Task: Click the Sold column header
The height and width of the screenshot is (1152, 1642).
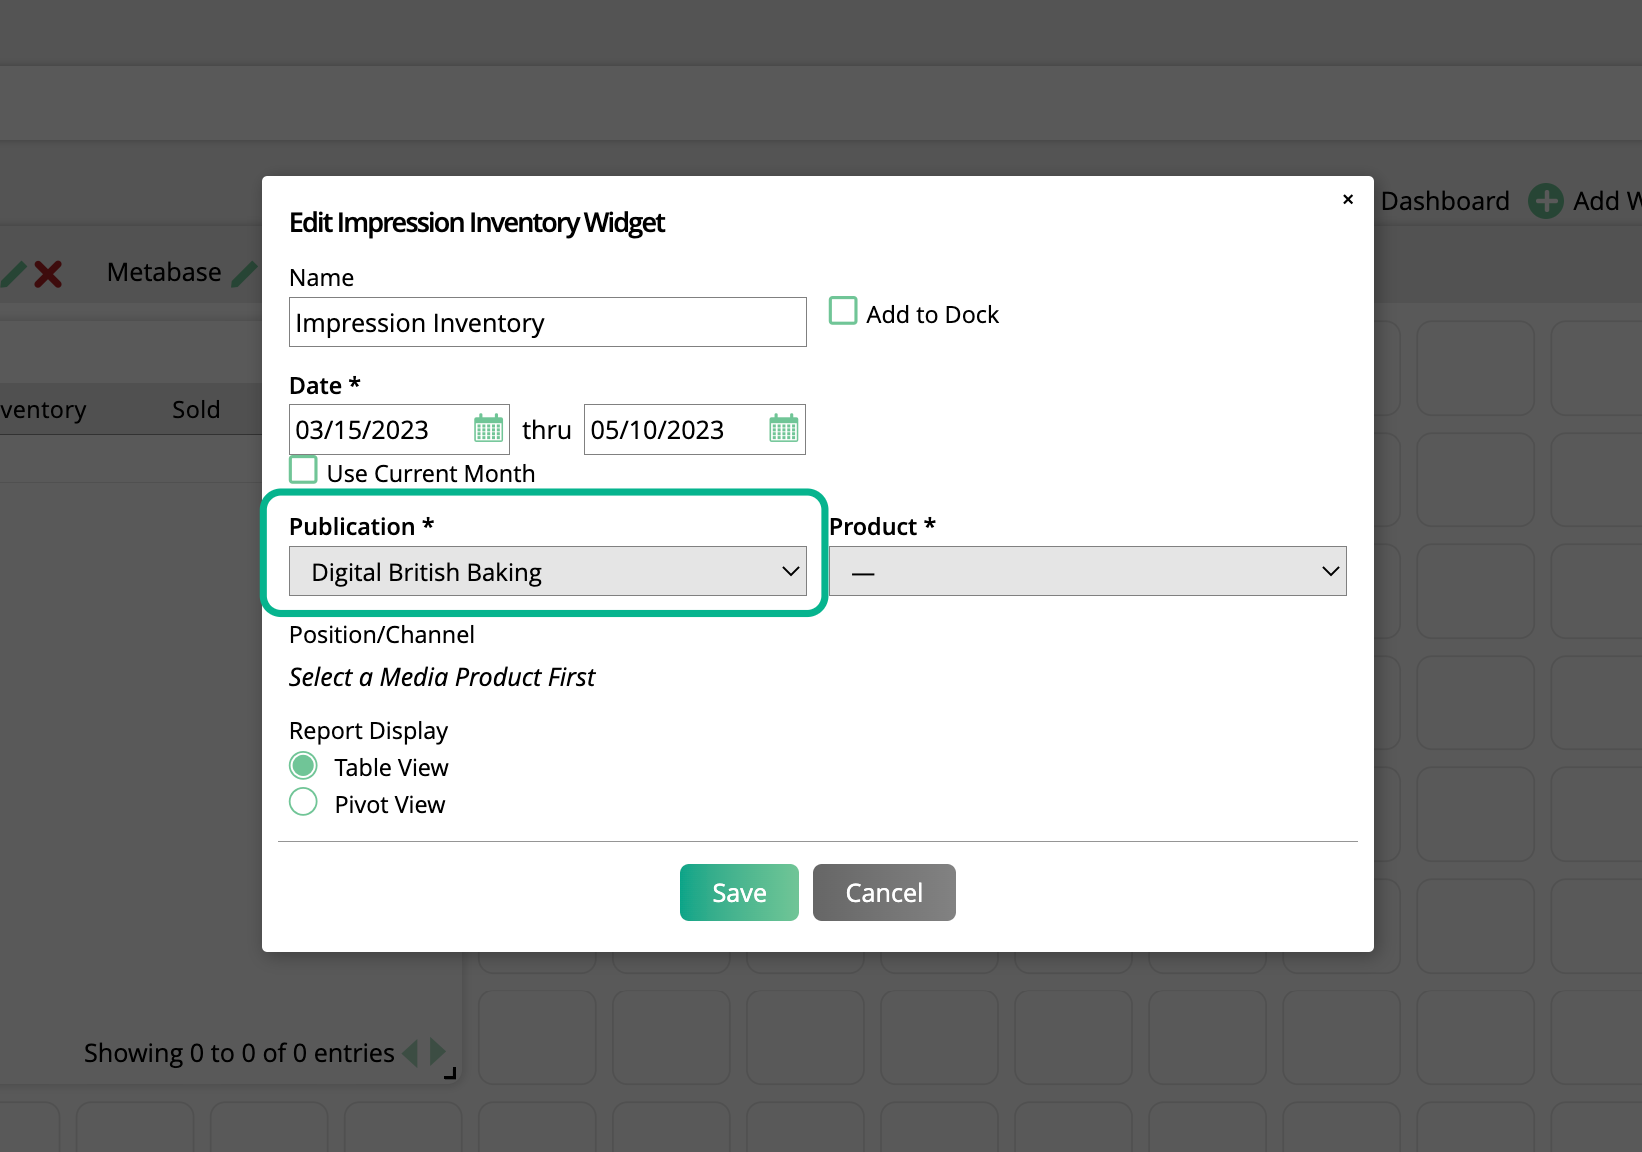Action: coord(196,410)
